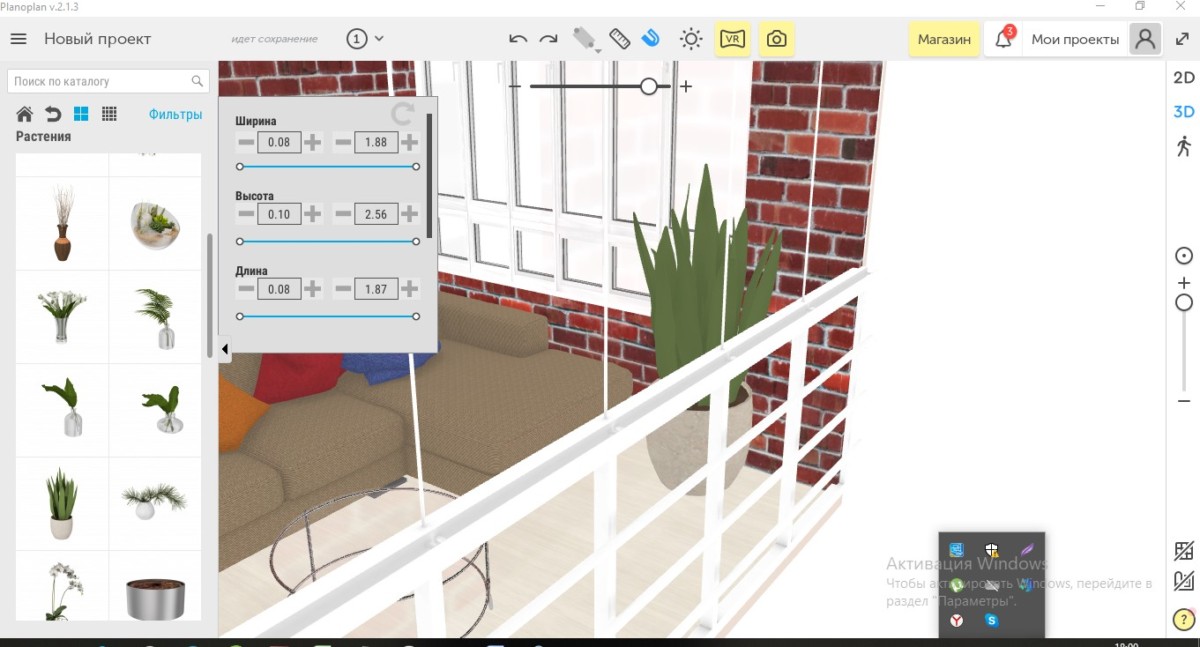1200x647 pixels.
Task: Launch VR viewing mode
Action: (x=732, y=39)
